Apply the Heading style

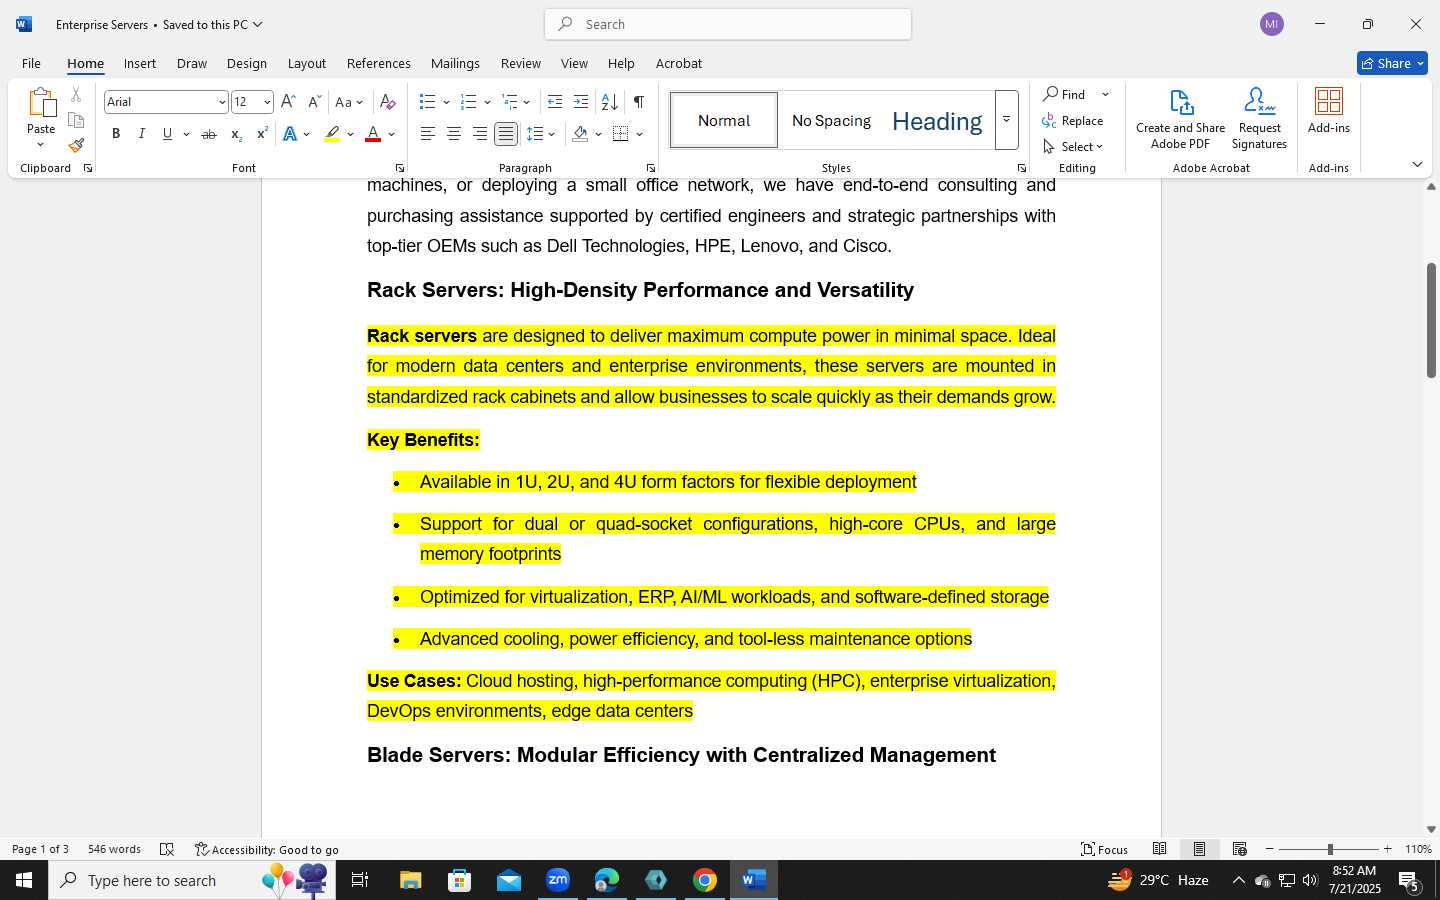coord(937,120)
